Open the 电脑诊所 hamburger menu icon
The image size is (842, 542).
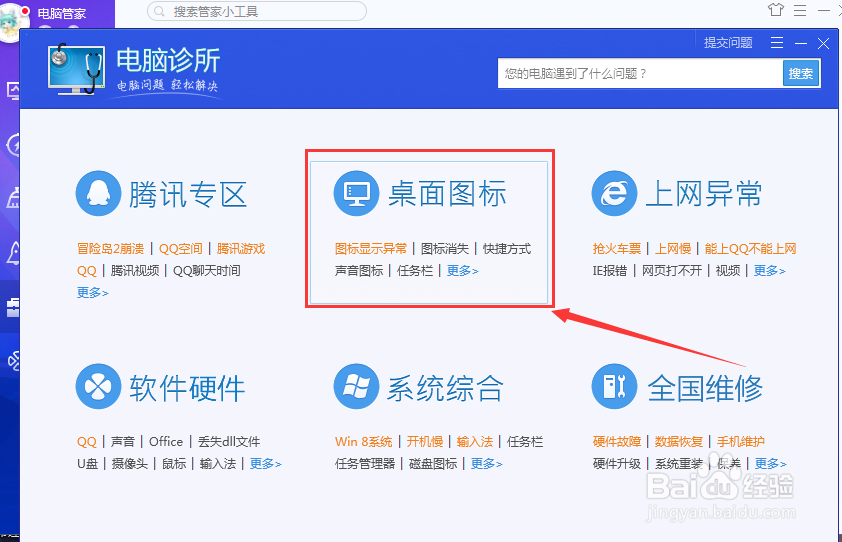point(777,43)
